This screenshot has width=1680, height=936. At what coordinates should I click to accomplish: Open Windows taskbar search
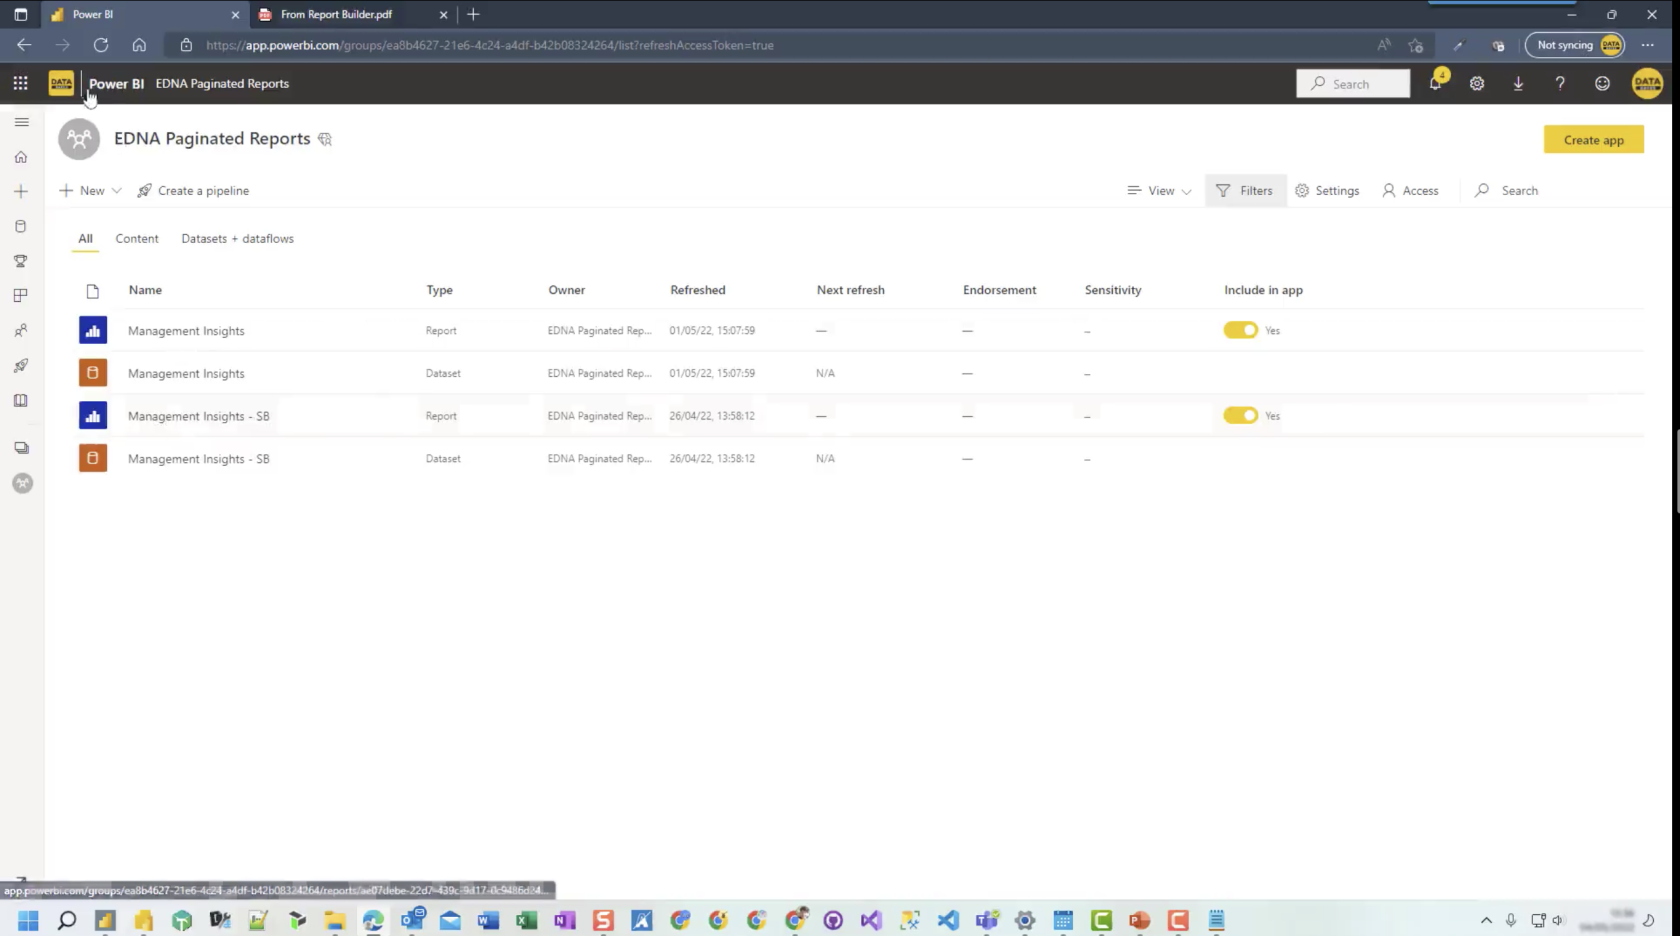click(x=67, y=920)
